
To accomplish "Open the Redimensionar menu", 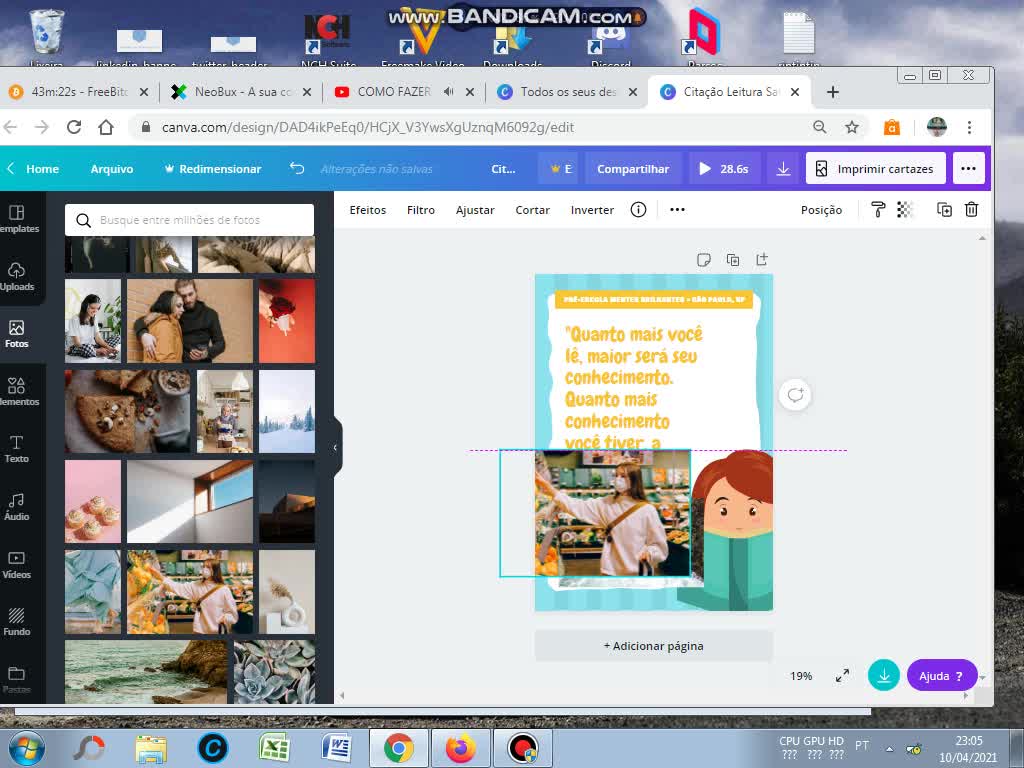I will [x=213, y=169].
